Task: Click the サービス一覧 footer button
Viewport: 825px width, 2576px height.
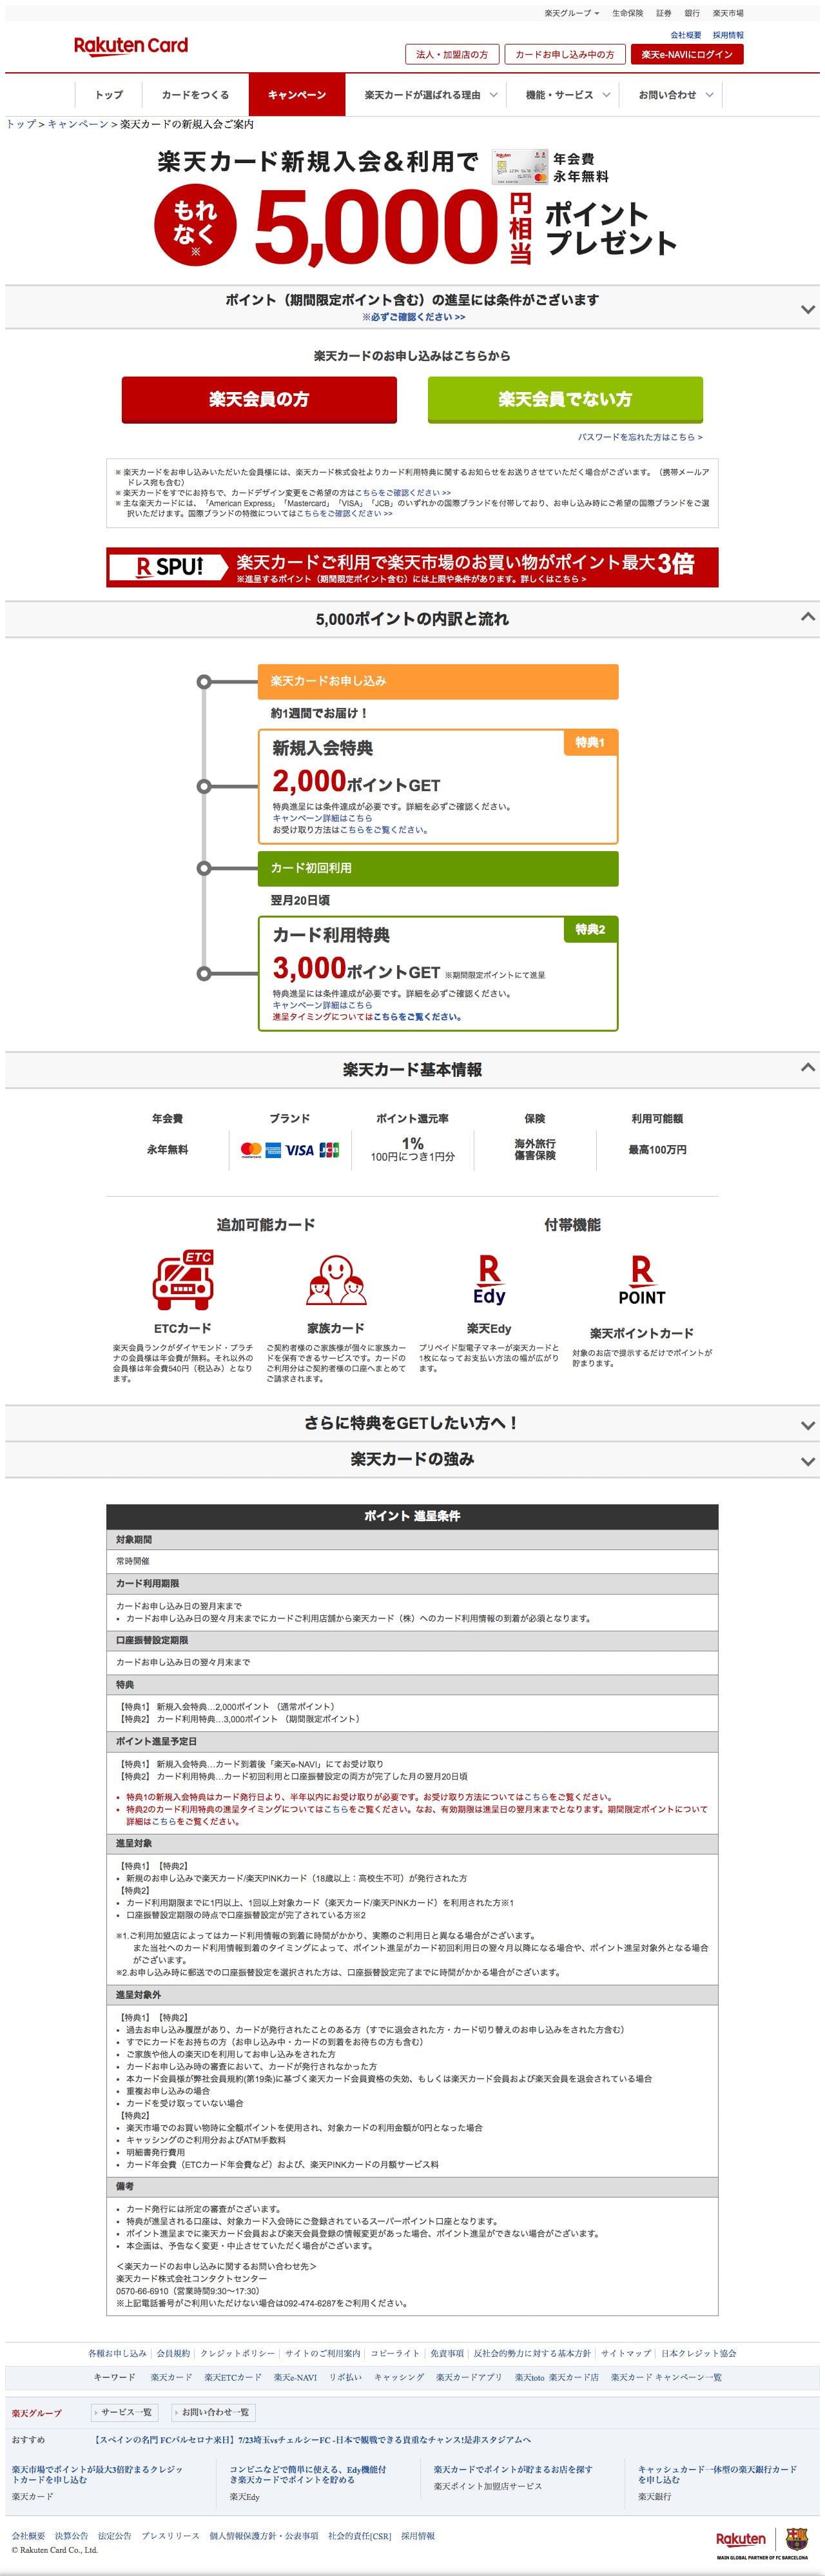Action: click(x=126, y=2412)
